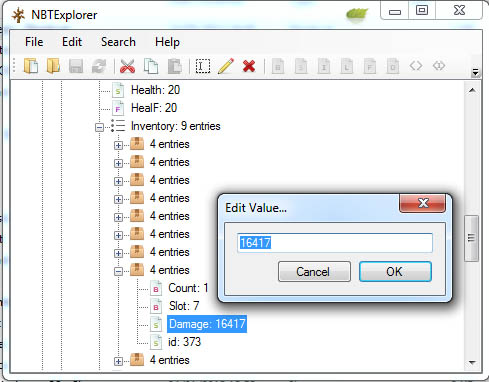Click the Add Float Tag icon
Screen dimensions: 489x382
(x=370, y=66)
